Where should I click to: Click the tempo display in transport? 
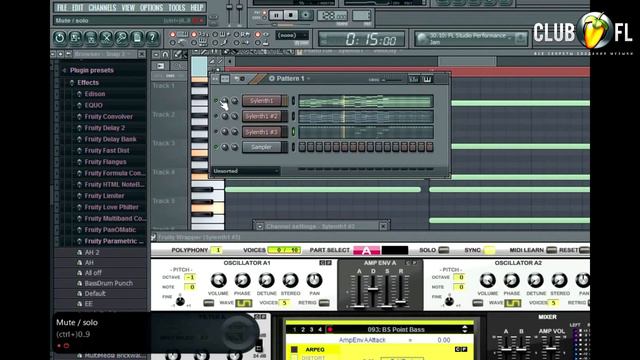pyautogui.click(x=332, y=16)
